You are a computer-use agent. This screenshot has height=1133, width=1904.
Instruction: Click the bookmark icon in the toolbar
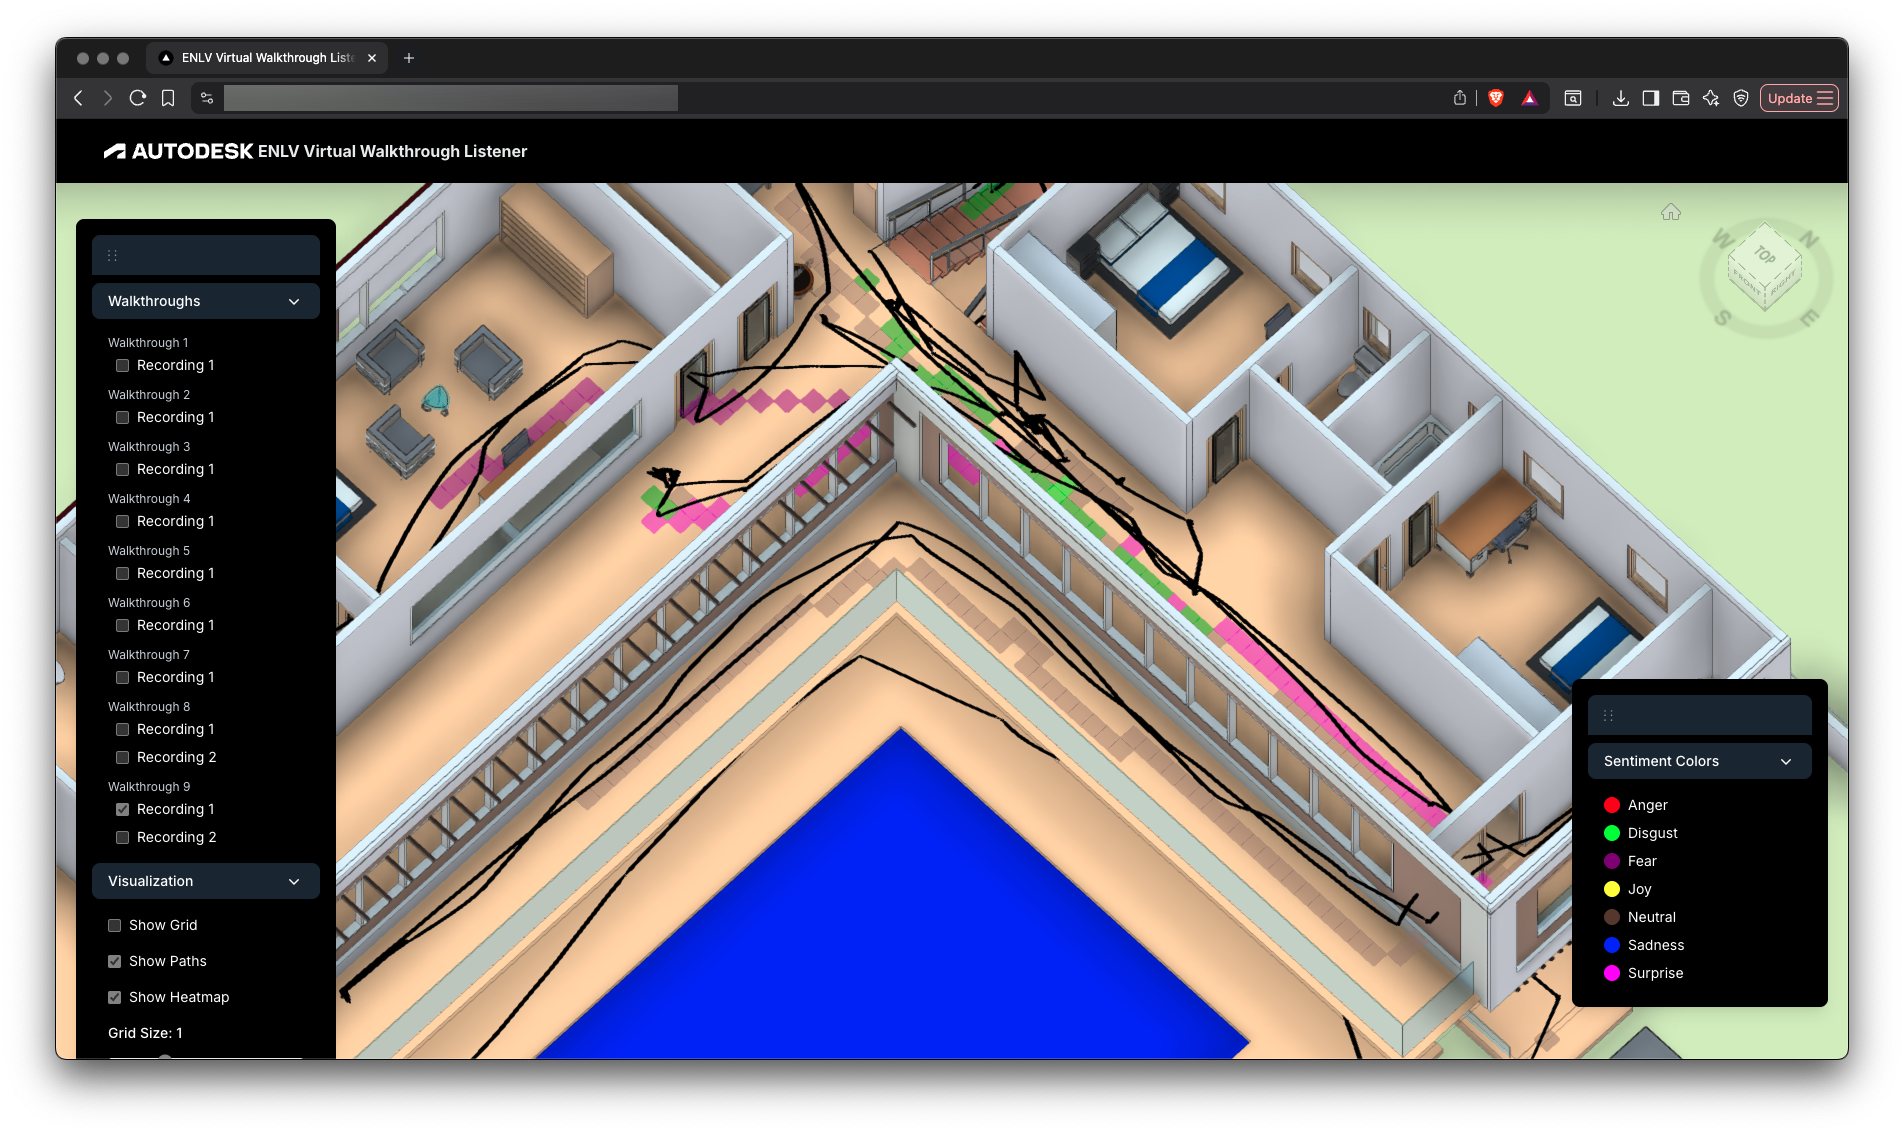click(168, 98)
